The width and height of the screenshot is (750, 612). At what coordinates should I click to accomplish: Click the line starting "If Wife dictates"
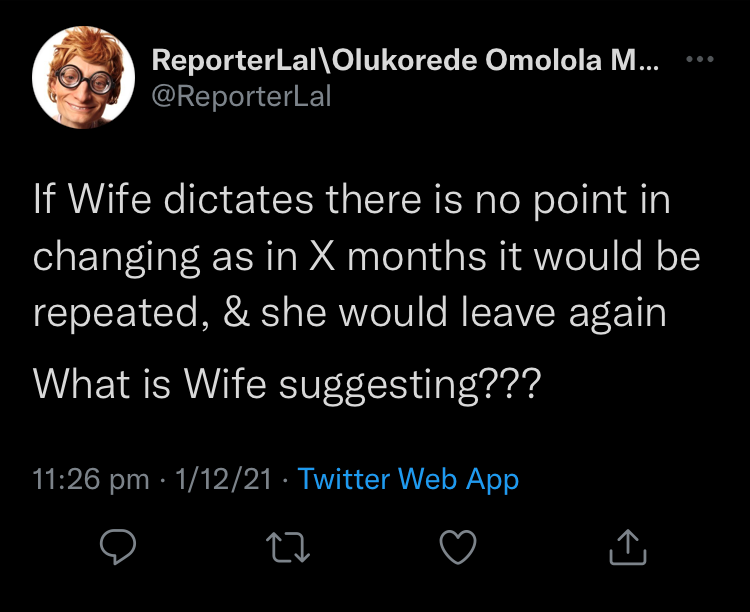pos(351,200)
